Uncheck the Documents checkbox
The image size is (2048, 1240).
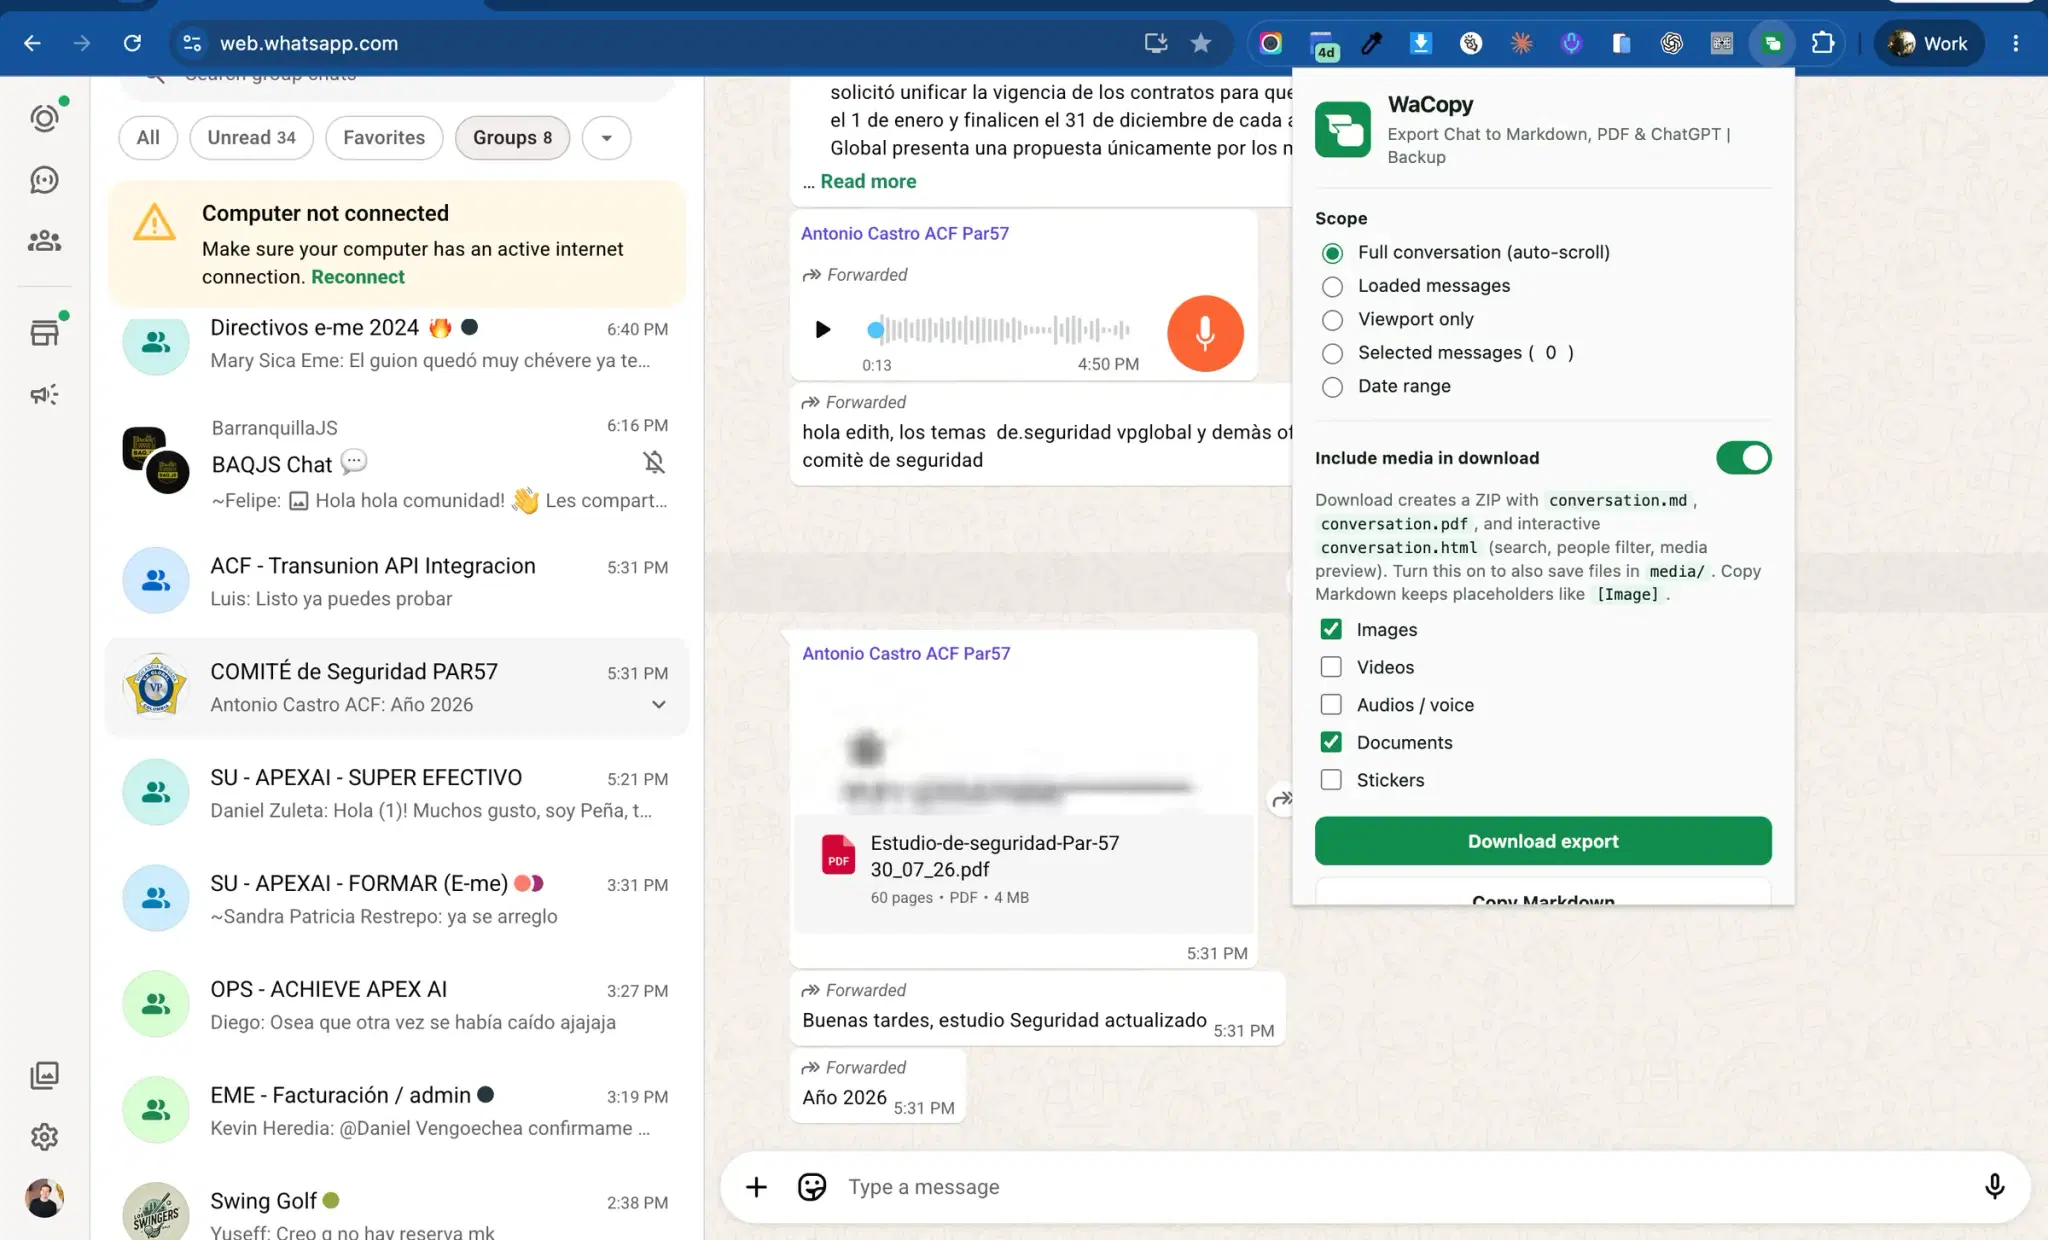pos(1331,742)
